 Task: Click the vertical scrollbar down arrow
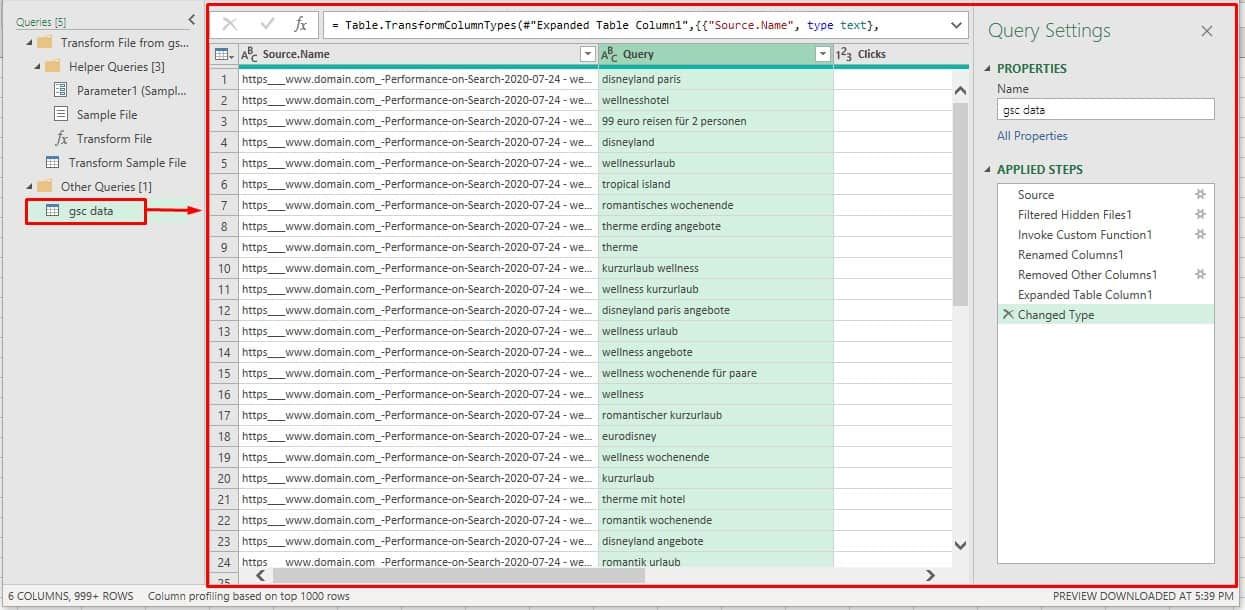coord(960,545)
